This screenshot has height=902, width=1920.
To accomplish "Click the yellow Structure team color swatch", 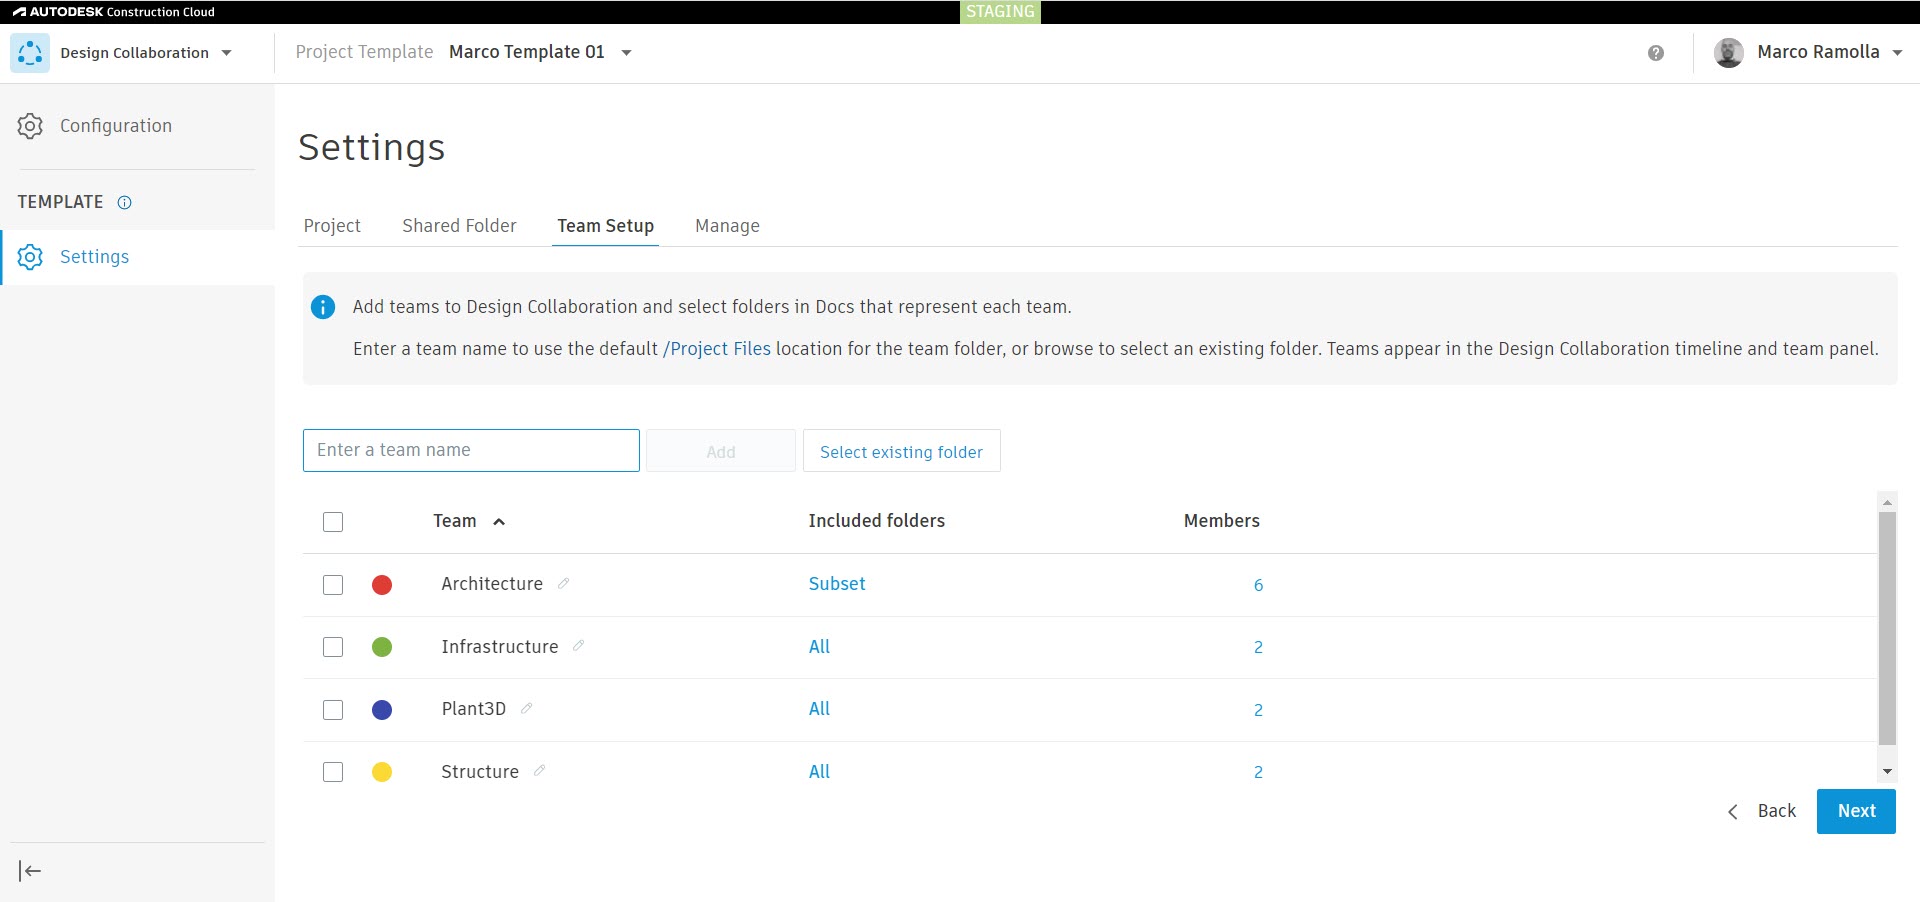I will pos(382,772).
